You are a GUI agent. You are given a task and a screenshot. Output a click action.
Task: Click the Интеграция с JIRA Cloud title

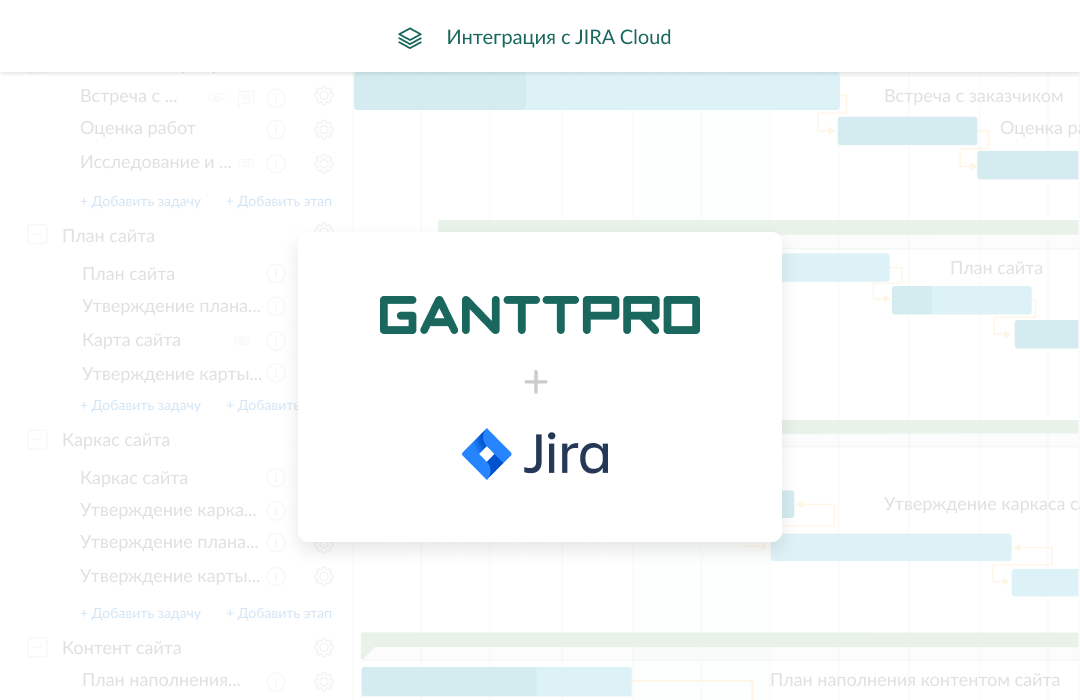(559, 37)
